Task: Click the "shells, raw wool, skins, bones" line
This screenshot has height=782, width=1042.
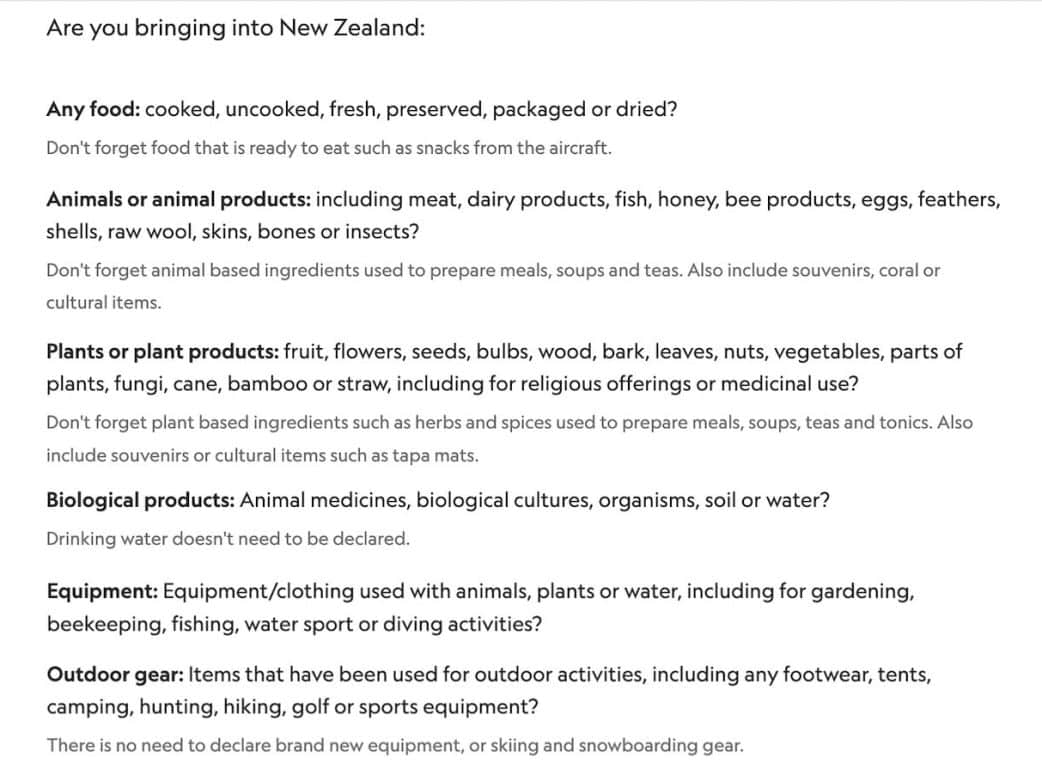Action: [x=232, y=232]
